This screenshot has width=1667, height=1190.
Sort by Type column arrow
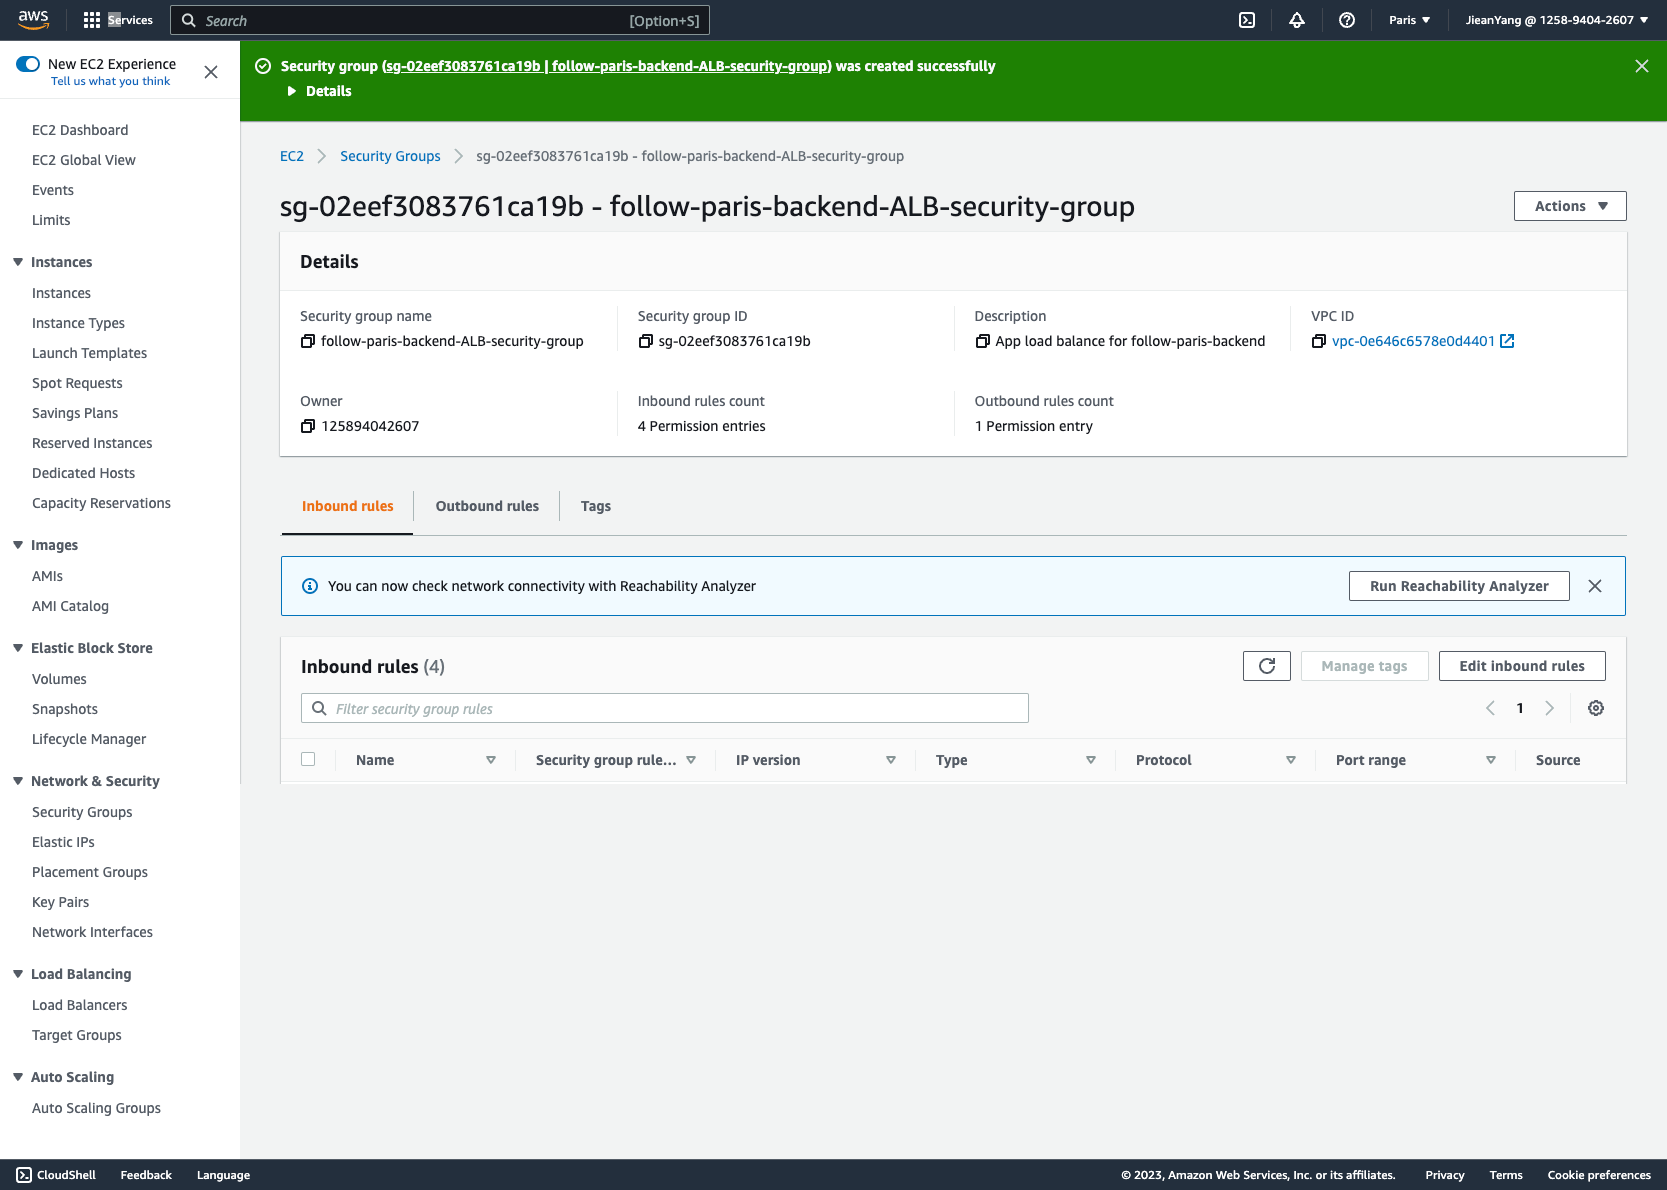(x=1091, y=760)
